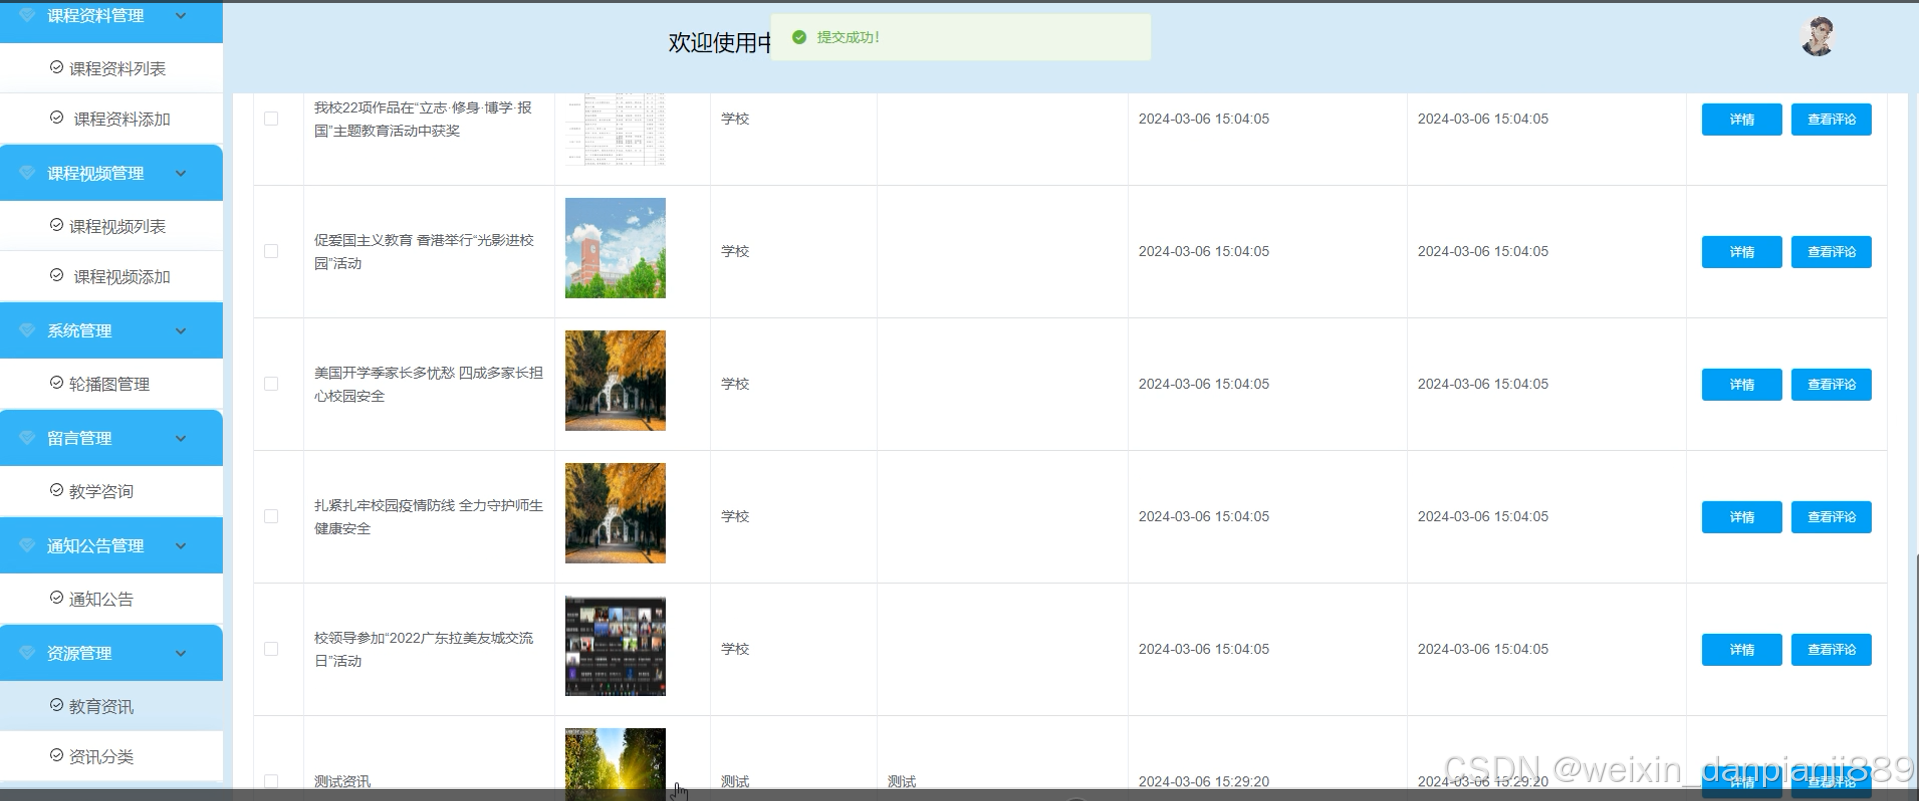The image size is (1919, 801).
Task: Click the check-circle icon beside 轮播图管理
Action: (57, 382)
